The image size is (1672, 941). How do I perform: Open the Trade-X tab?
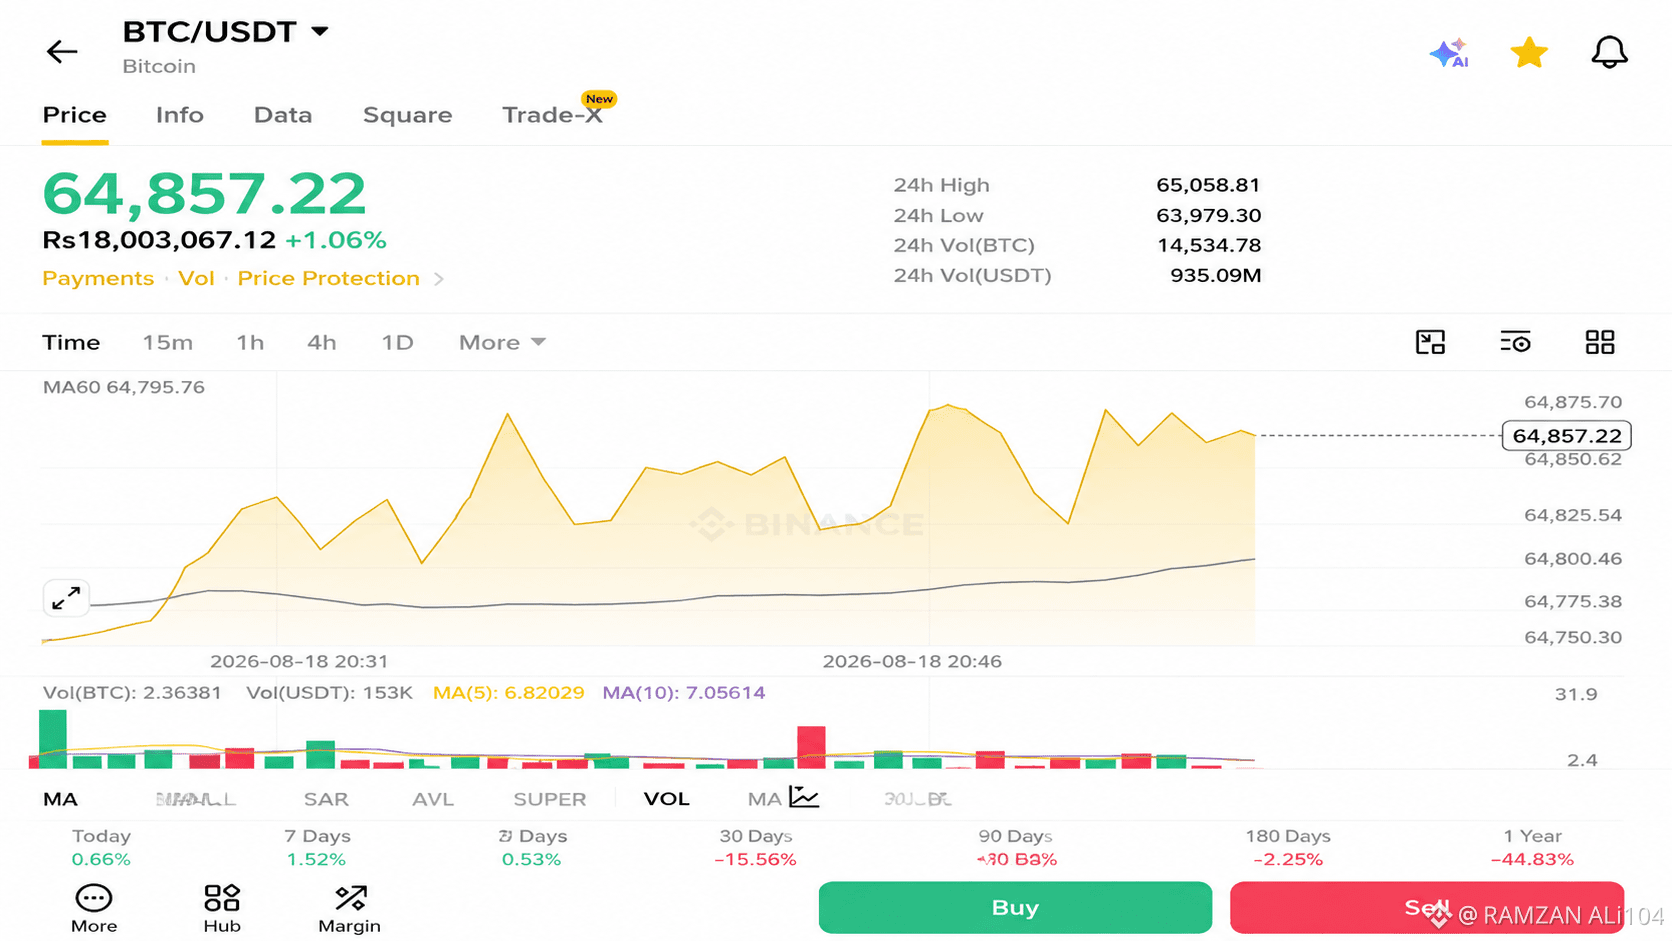click(553, 115)
